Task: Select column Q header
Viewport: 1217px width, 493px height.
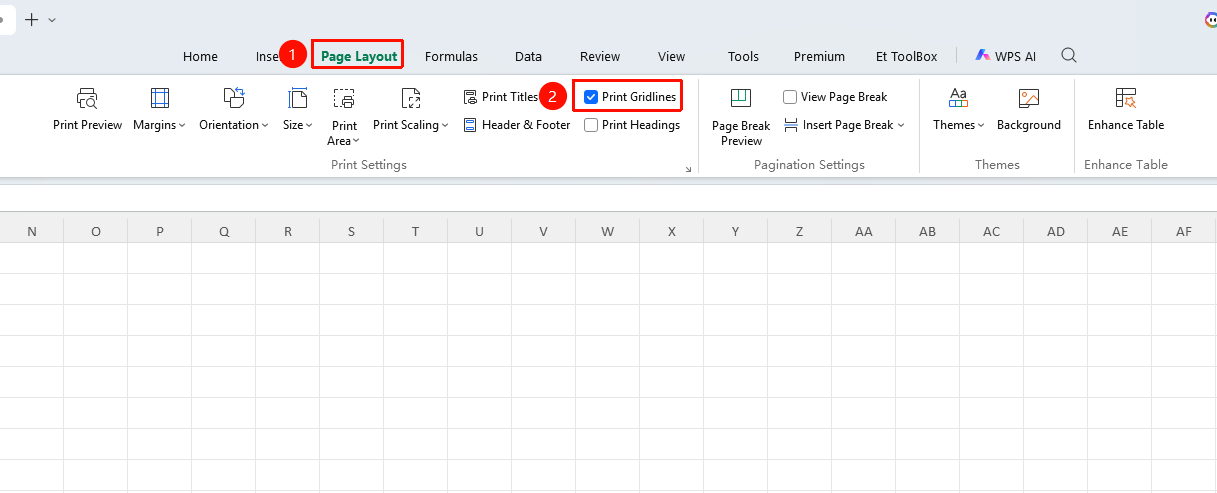Action: pos(224,231)
